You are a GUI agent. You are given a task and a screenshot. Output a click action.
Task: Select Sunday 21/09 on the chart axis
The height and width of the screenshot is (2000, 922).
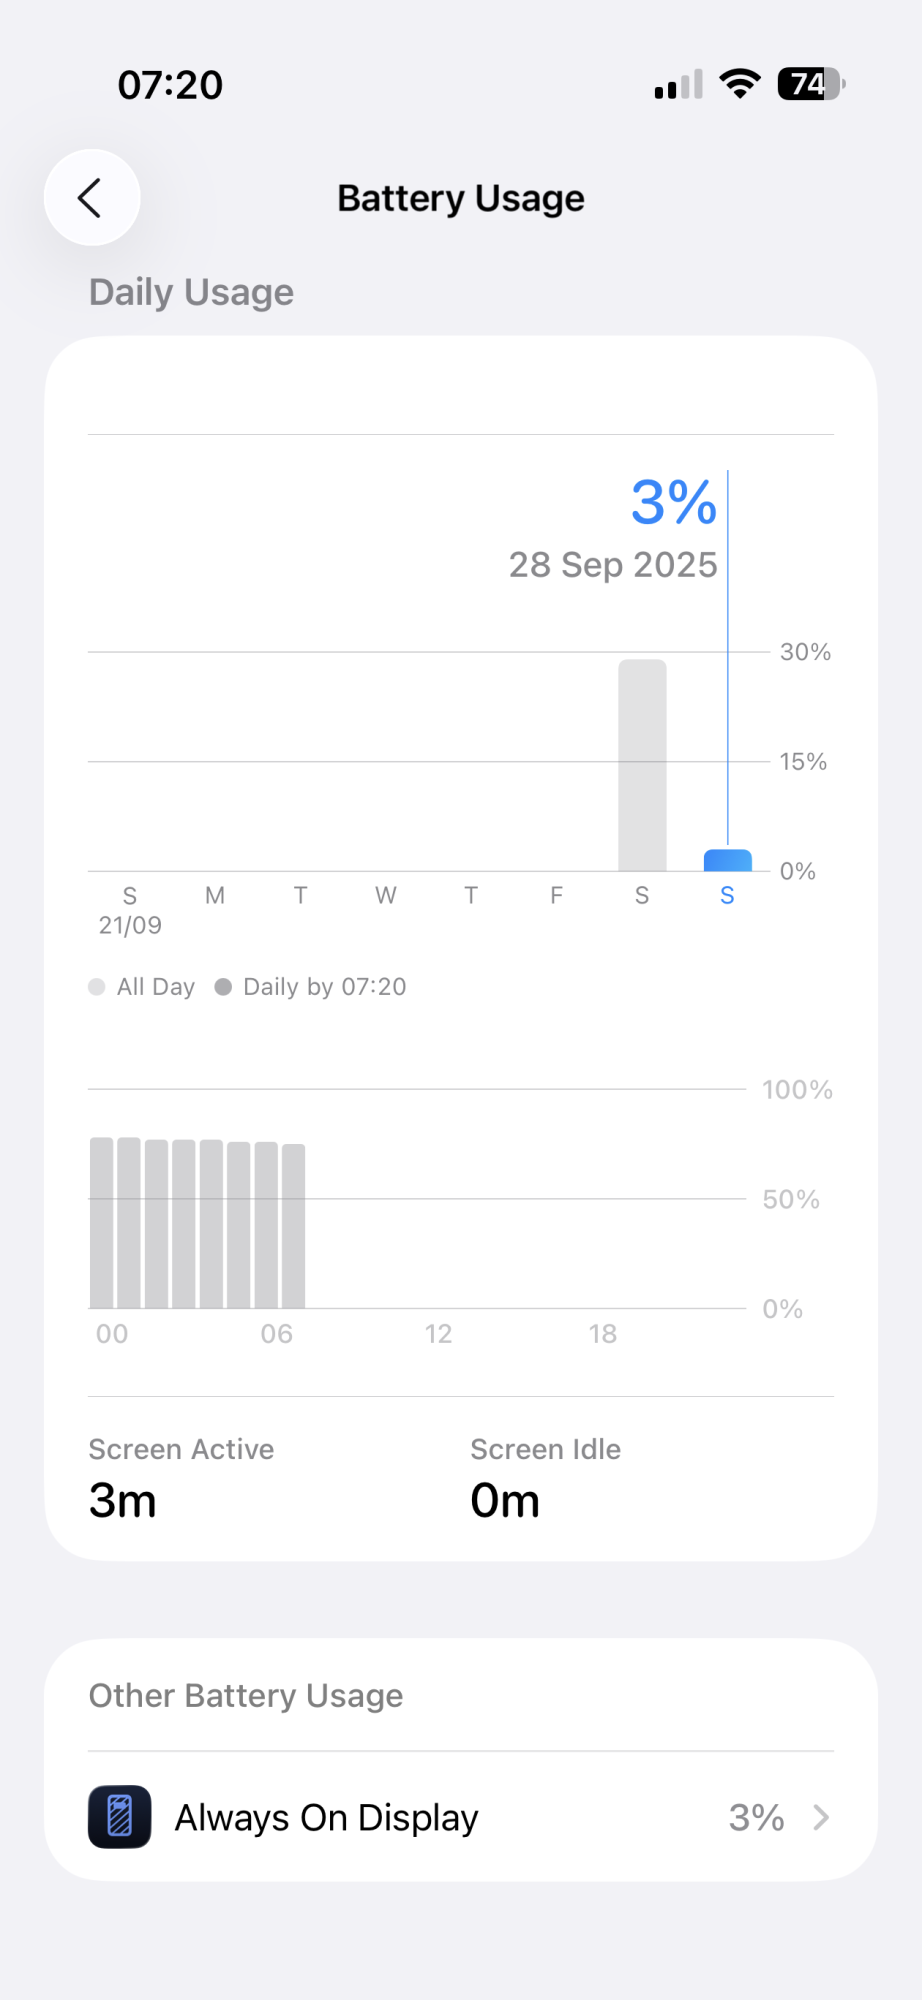click(130, 909)
